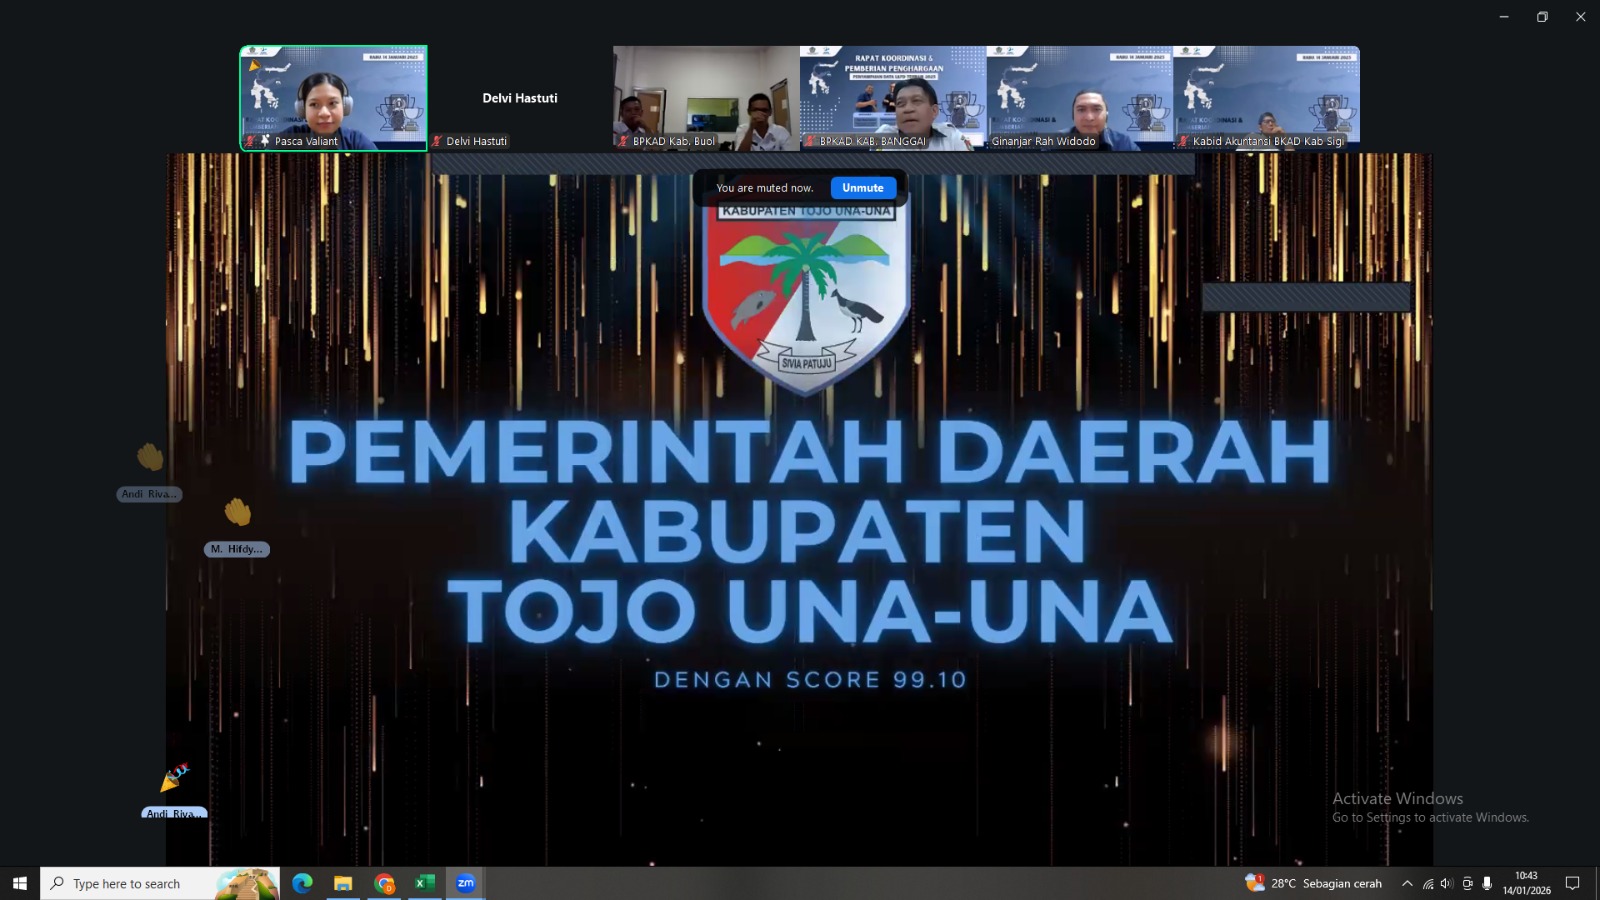Select Ginanjar Rah Widodo's video tile
The image size is (1600, 900).
1079,97
